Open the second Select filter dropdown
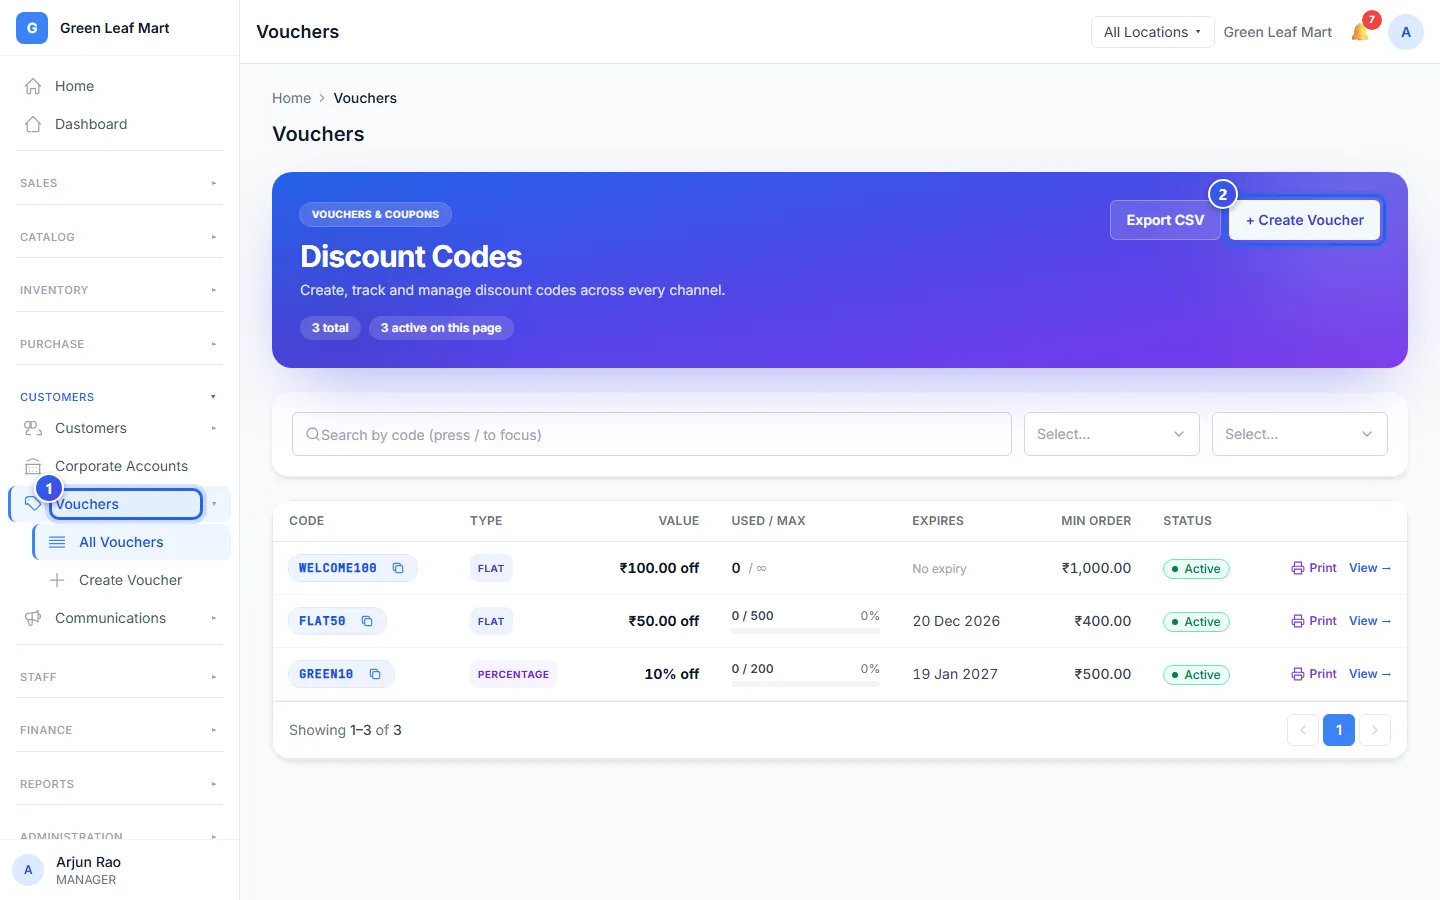 [1300, 434]
